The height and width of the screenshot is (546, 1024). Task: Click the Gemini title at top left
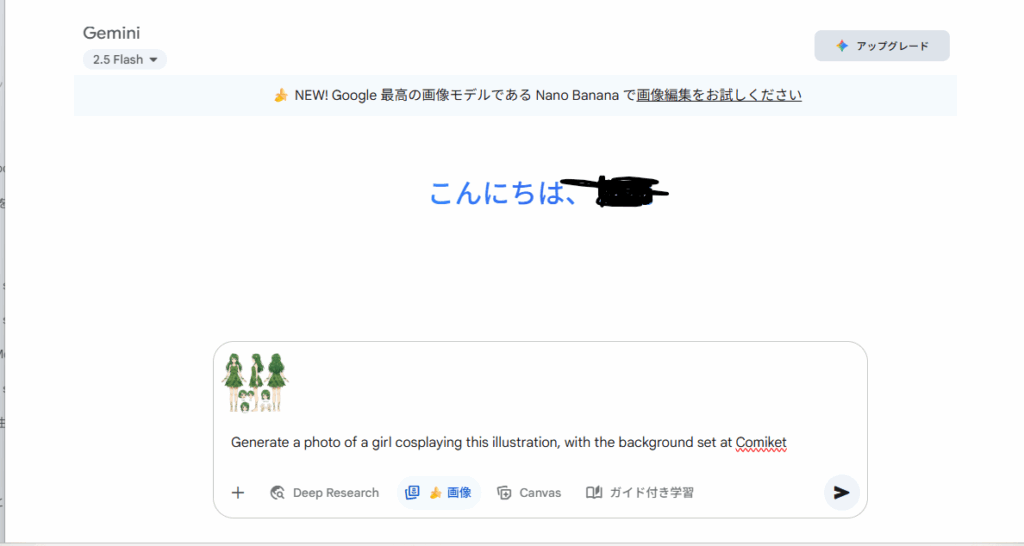point(111,33)
